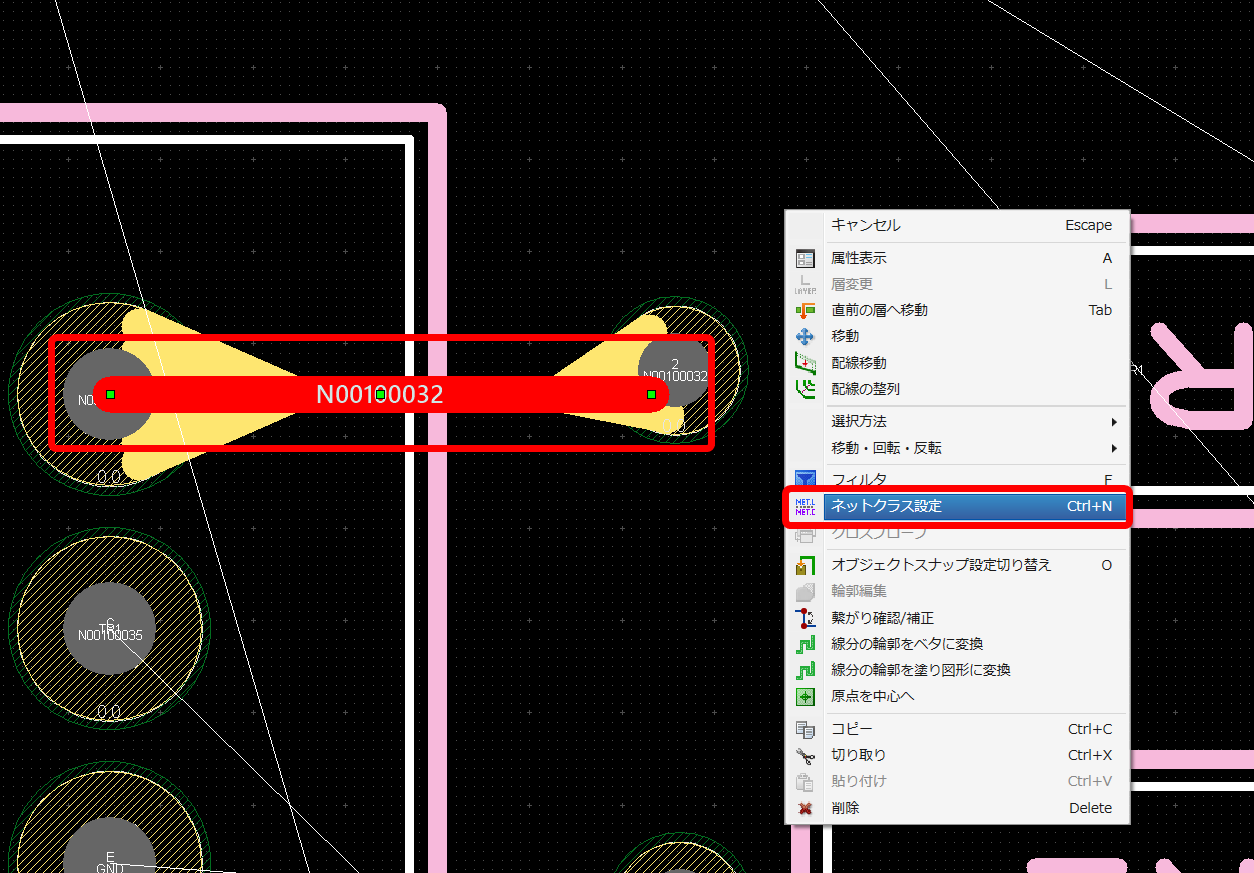Click the 繋がり確認/補正 connection check icon
Screen dimensions: 1254x873
[x=805, y=618]
